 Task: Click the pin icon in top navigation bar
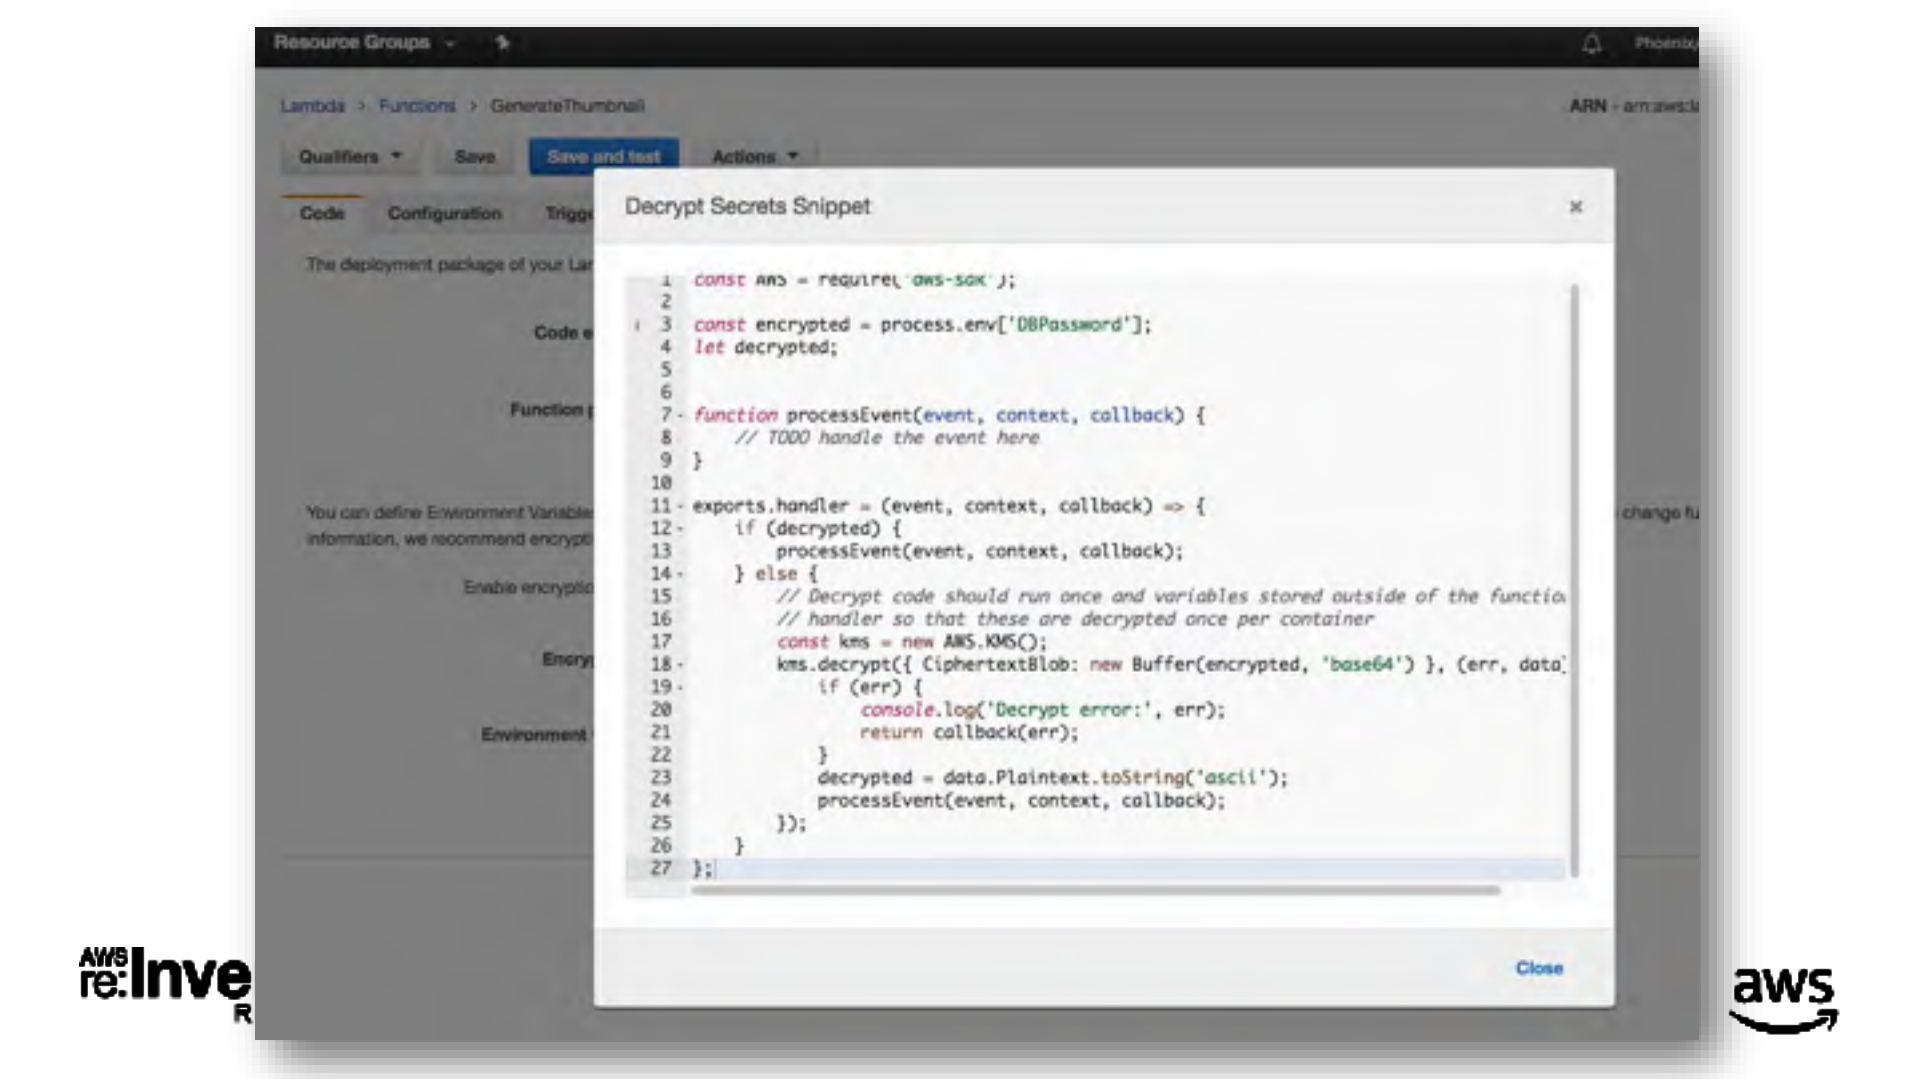click(x=502, y=42)
